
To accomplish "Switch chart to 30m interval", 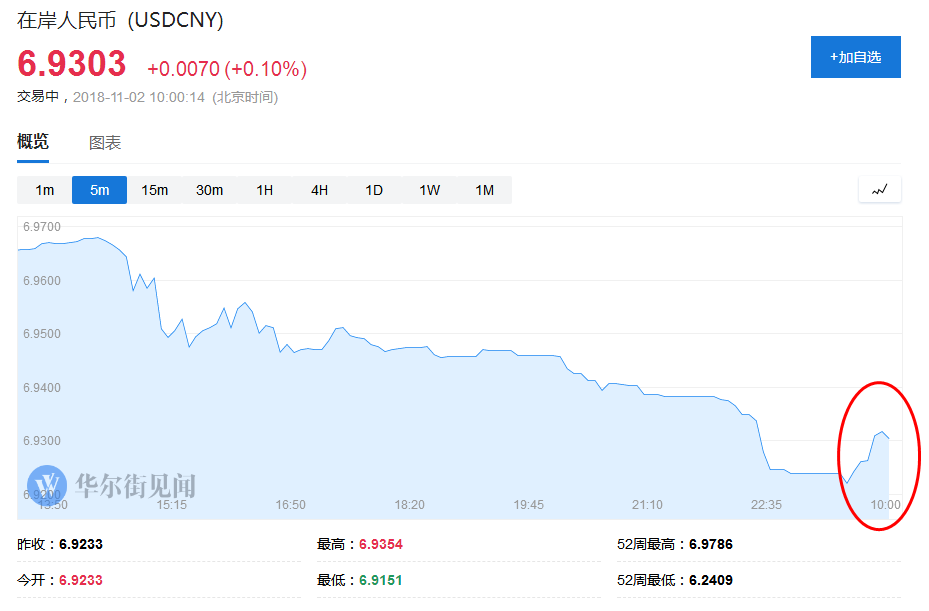I will pyautogui.click(x=209, y=190).
